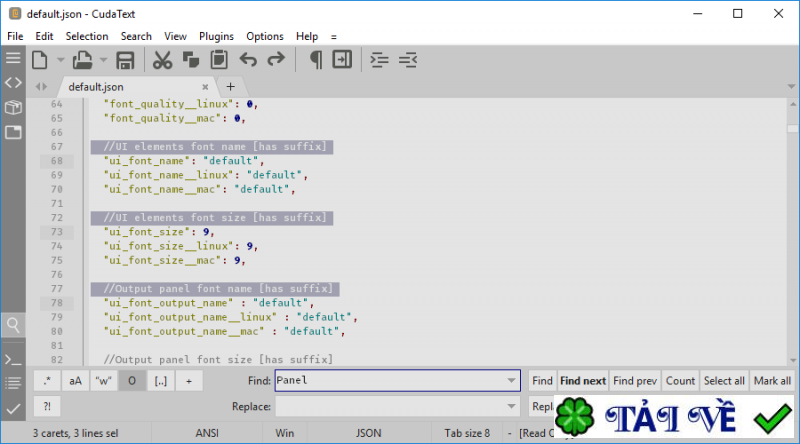Click the Cut scissors icon
The width and height of the screenshot is (800, 444).
click(162, 61)
